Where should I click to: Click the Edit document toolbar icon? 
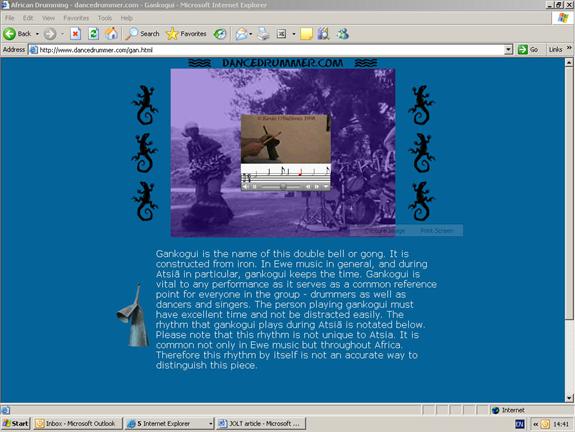(282, 34)
